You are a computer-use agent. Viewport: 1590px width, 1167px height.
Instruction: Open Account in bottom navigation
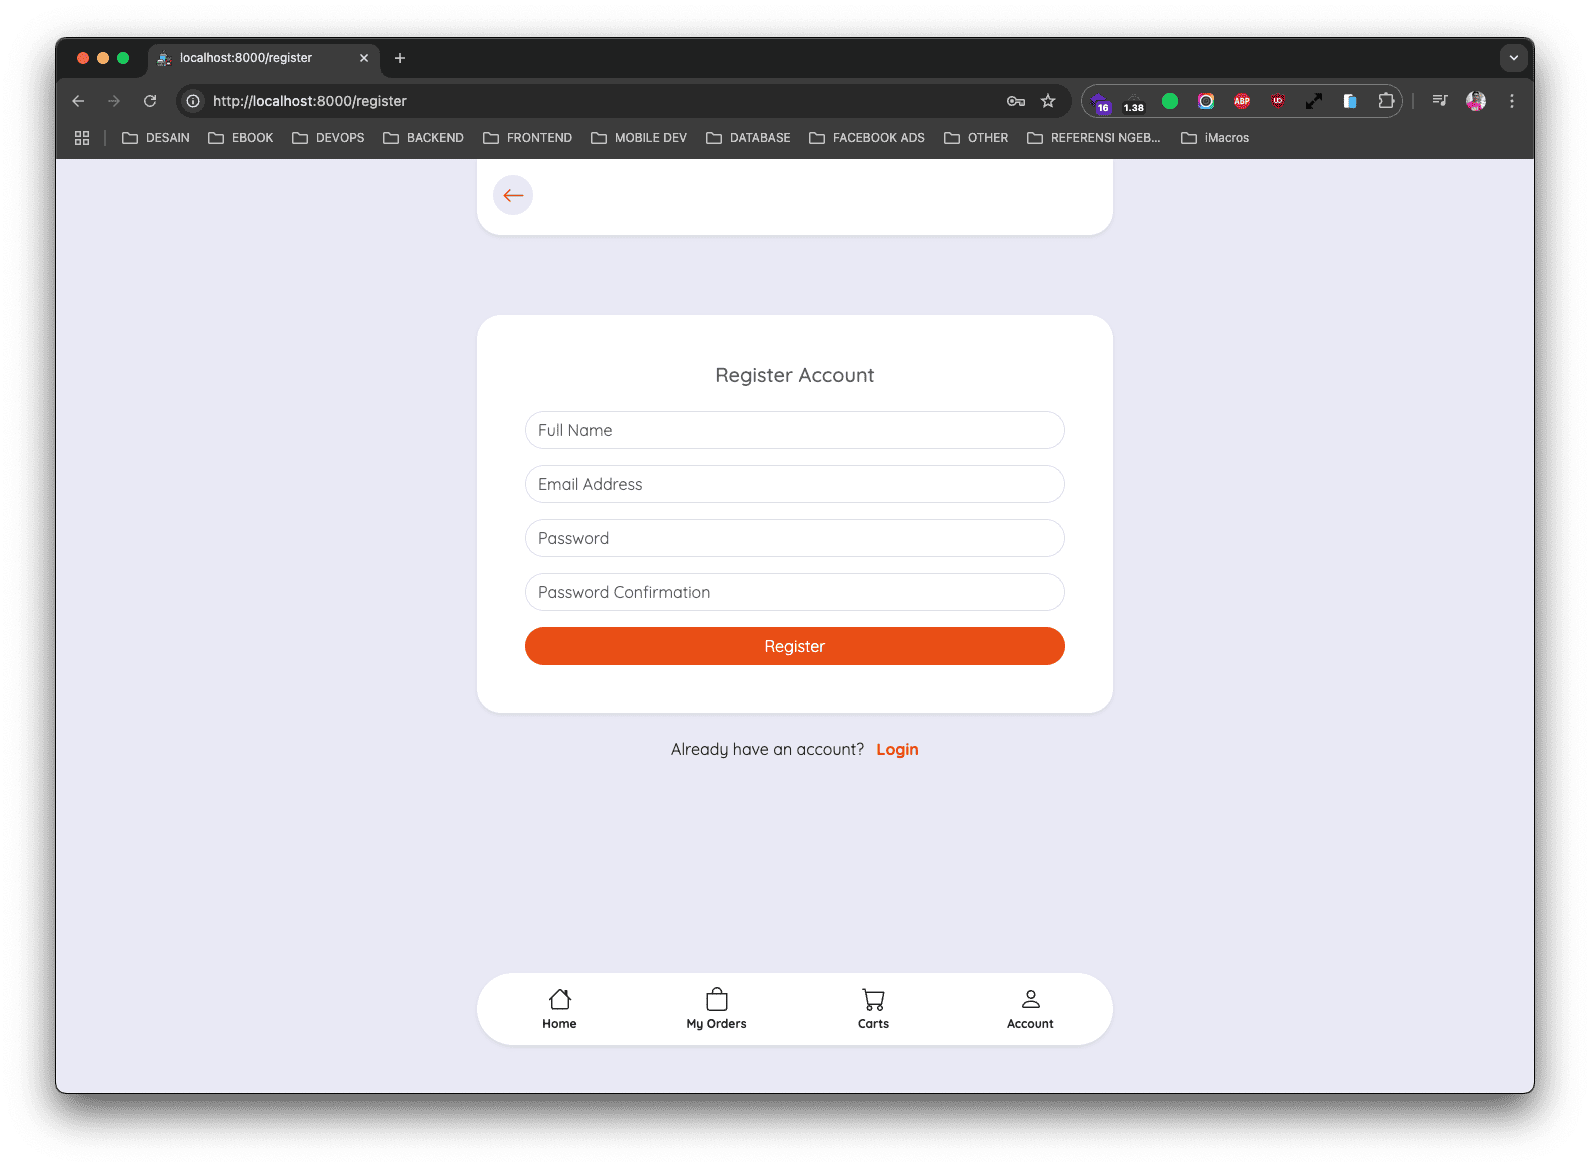click(x=1030, y=1008)
